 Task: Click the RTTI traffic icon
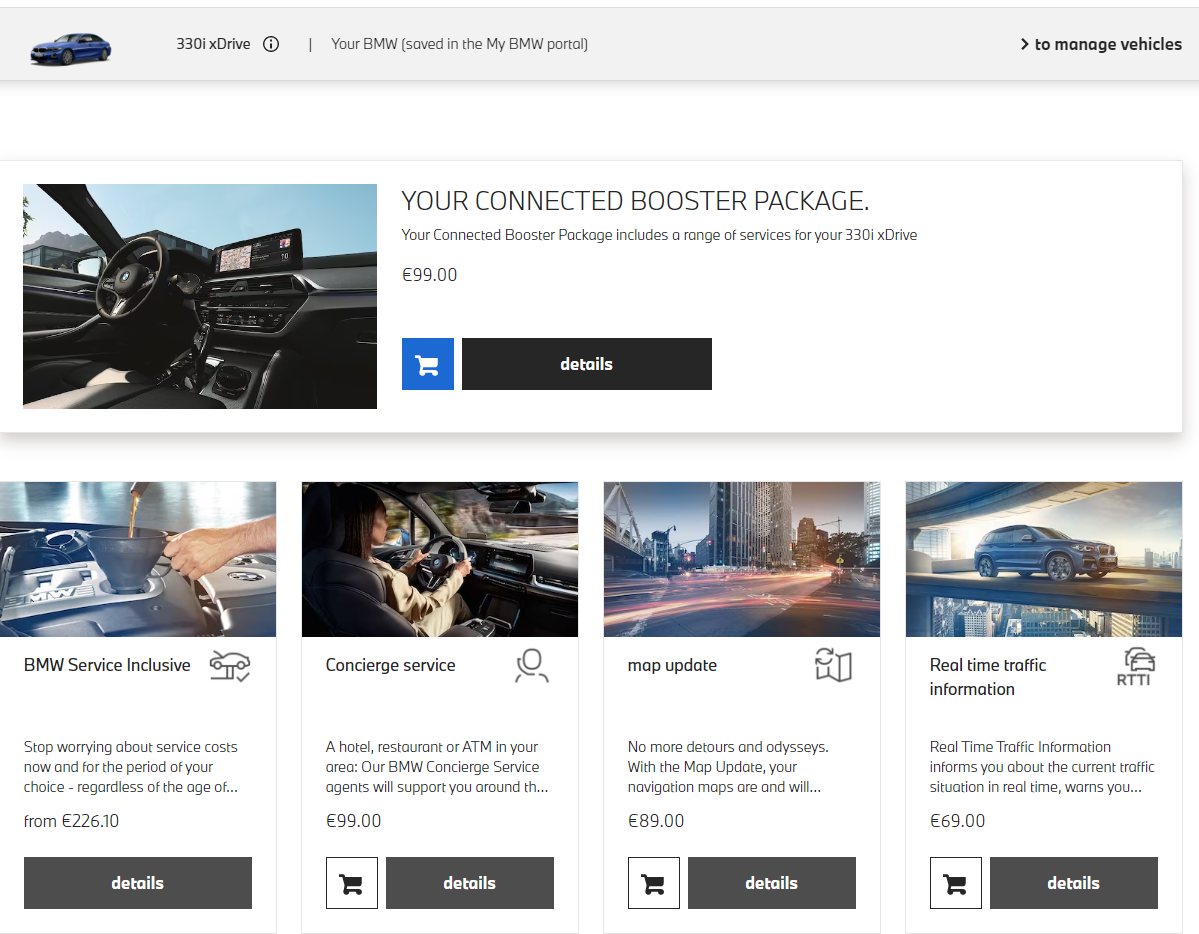pyautogui.click(x=1135, y=667)
